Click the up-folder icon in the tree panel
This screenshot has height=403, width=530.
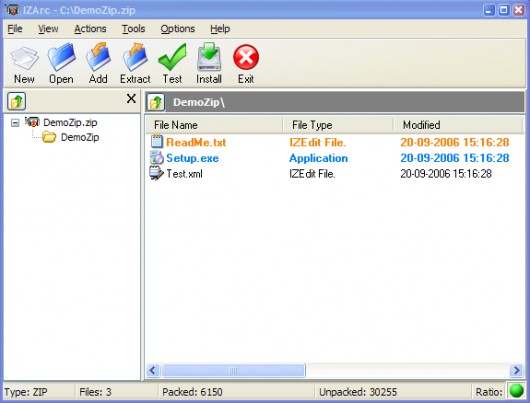click(17, 101)
